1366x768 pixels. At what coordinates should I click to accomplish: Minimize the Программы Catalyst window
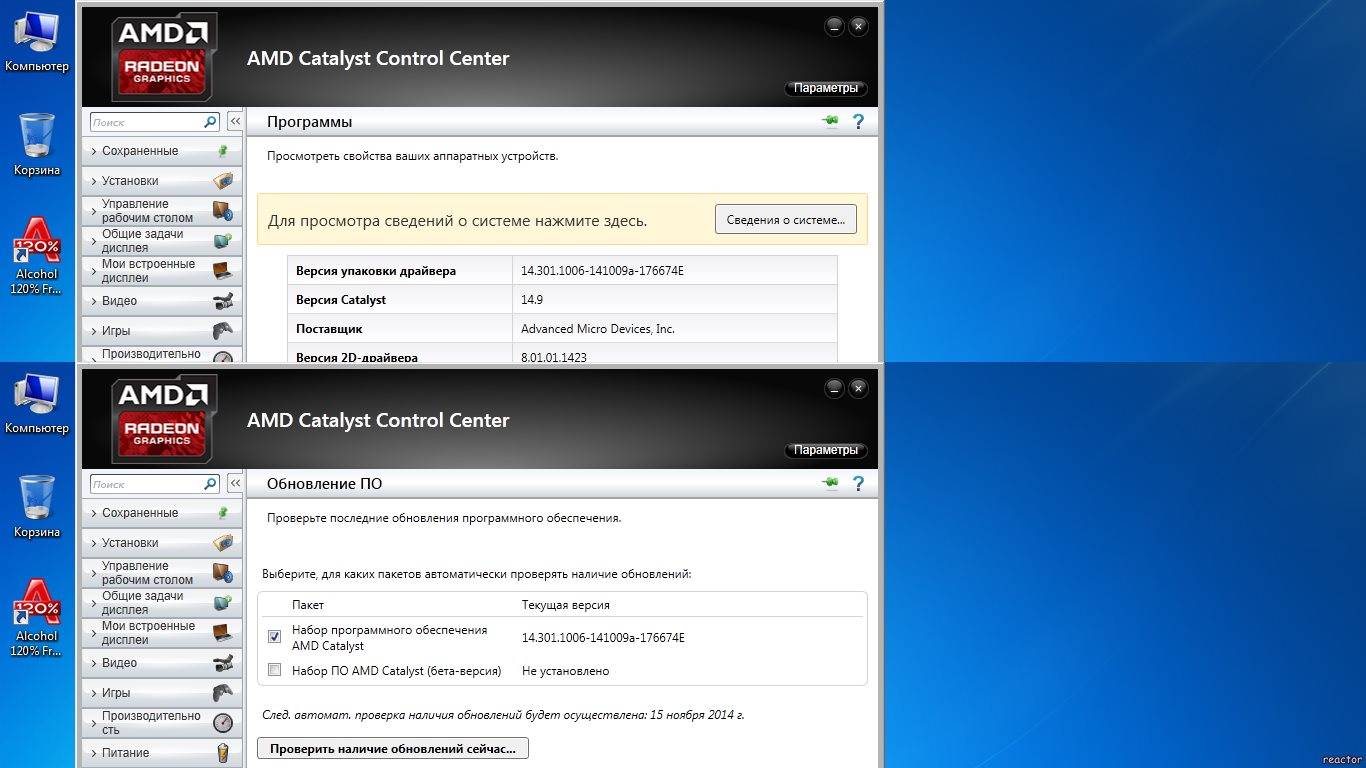point(834,26)
